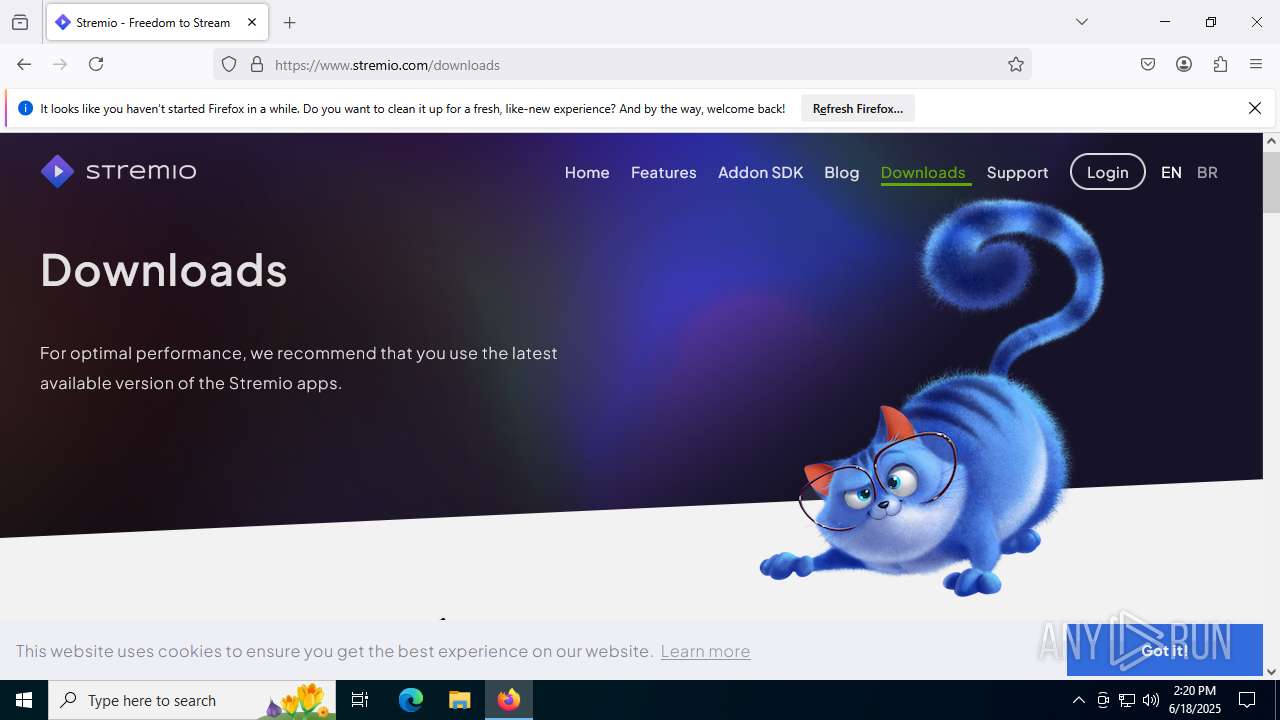The width and height of the screenshot is (1280, 720).
Task: Expand the list all tabs chevron
Action: click(1082, 22)
